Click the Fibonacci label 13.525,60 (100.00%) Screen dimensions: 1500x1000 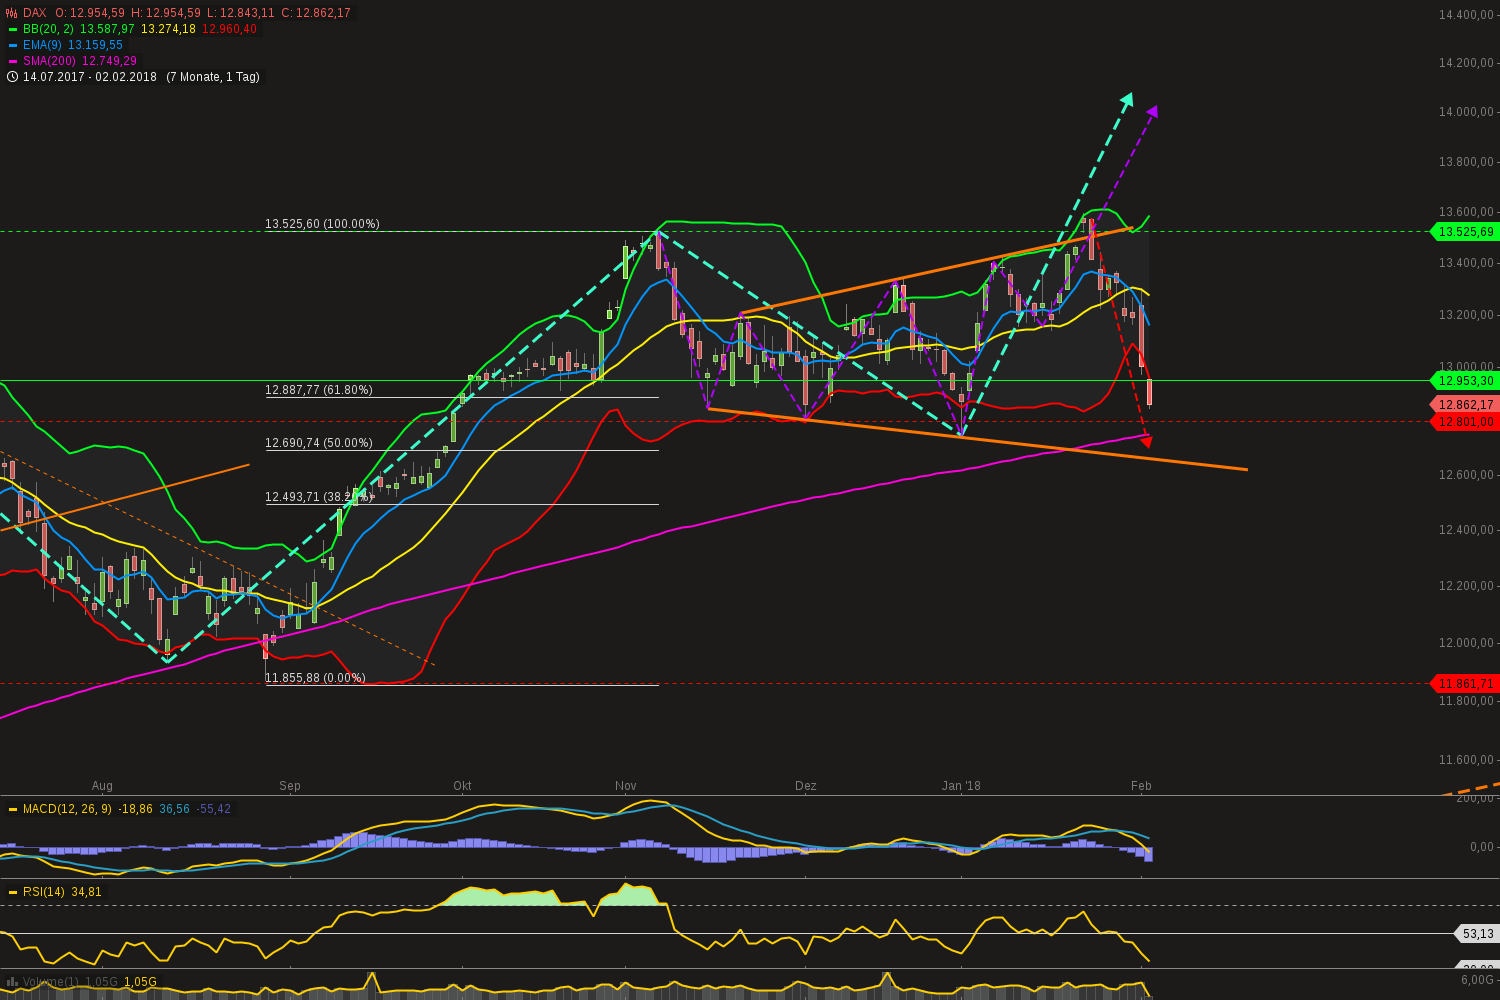pos(322,224)
